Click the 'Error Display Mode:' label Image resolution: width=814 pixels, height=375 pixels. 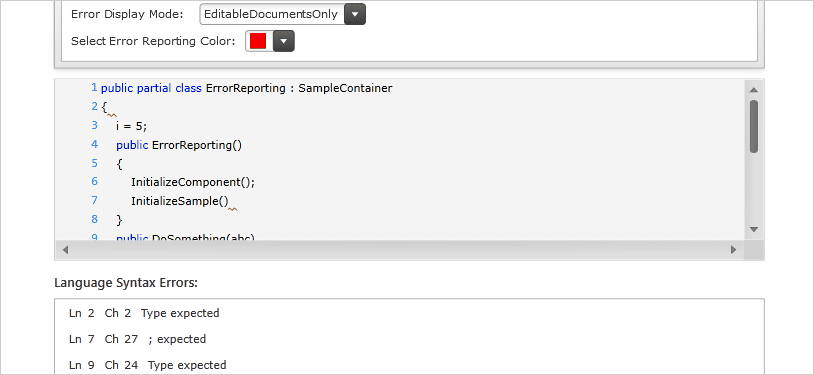point(127,15)
